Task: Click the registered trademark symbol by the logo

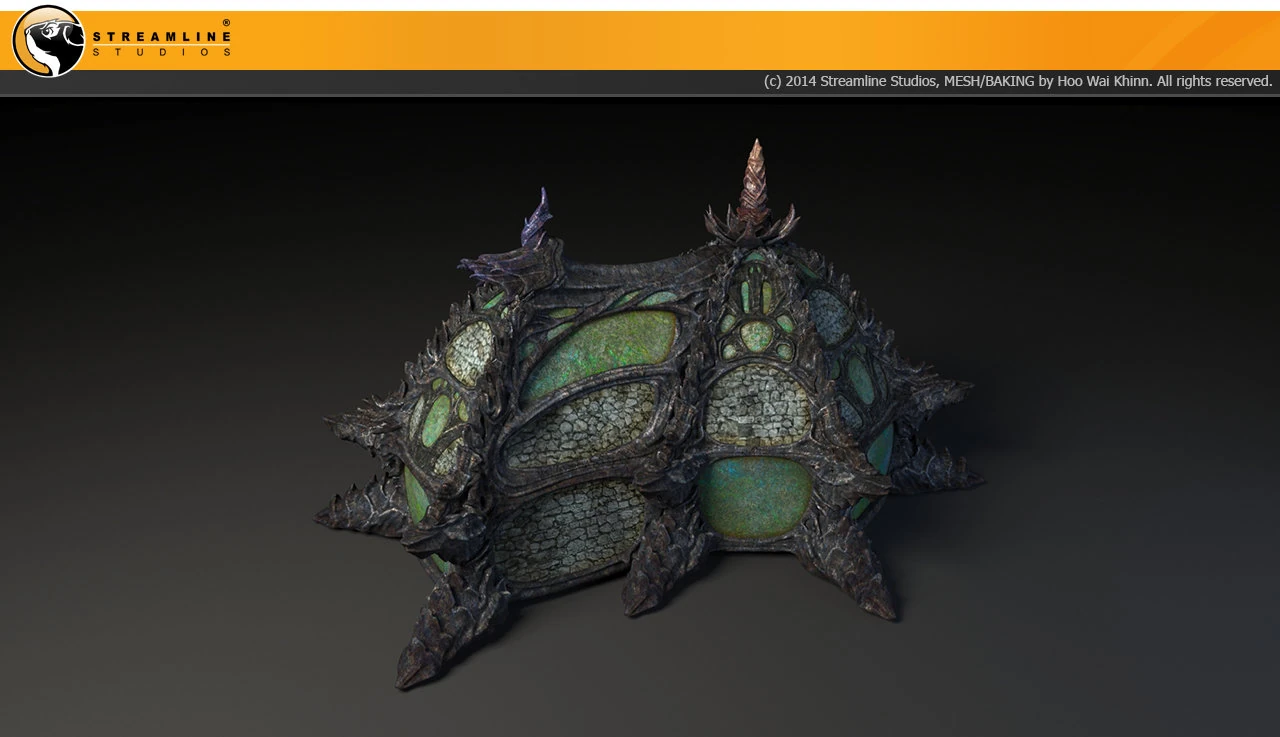Action: [226, 22]
